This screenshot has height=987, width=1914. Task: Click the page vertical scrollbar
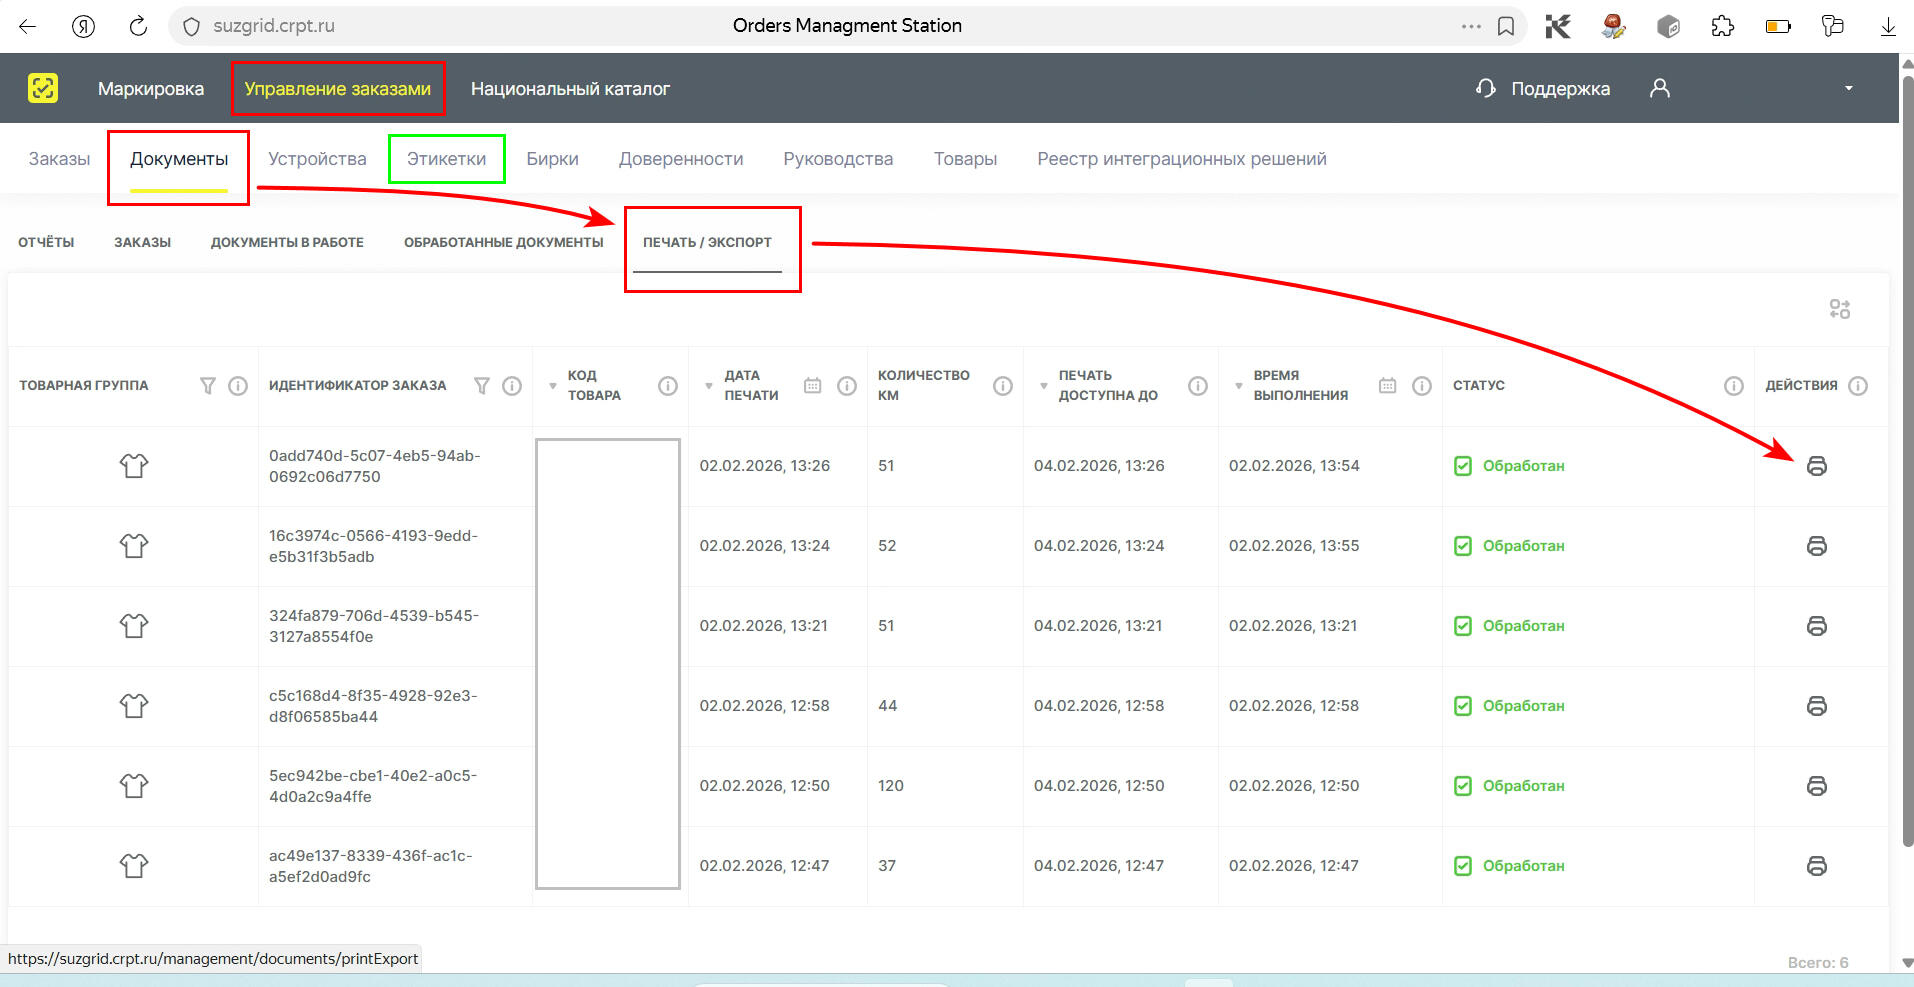(1907, 460)
